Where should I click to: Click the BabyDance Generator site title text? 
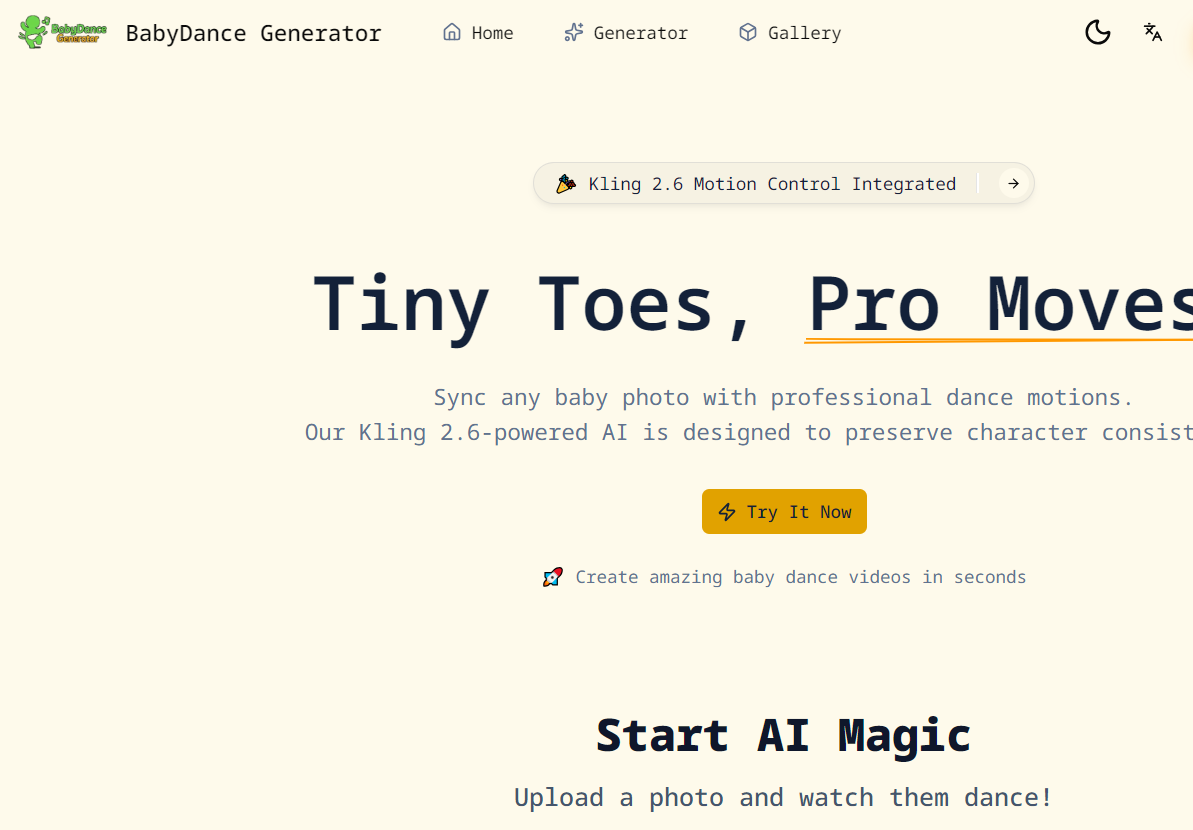[x=253, y=32]
